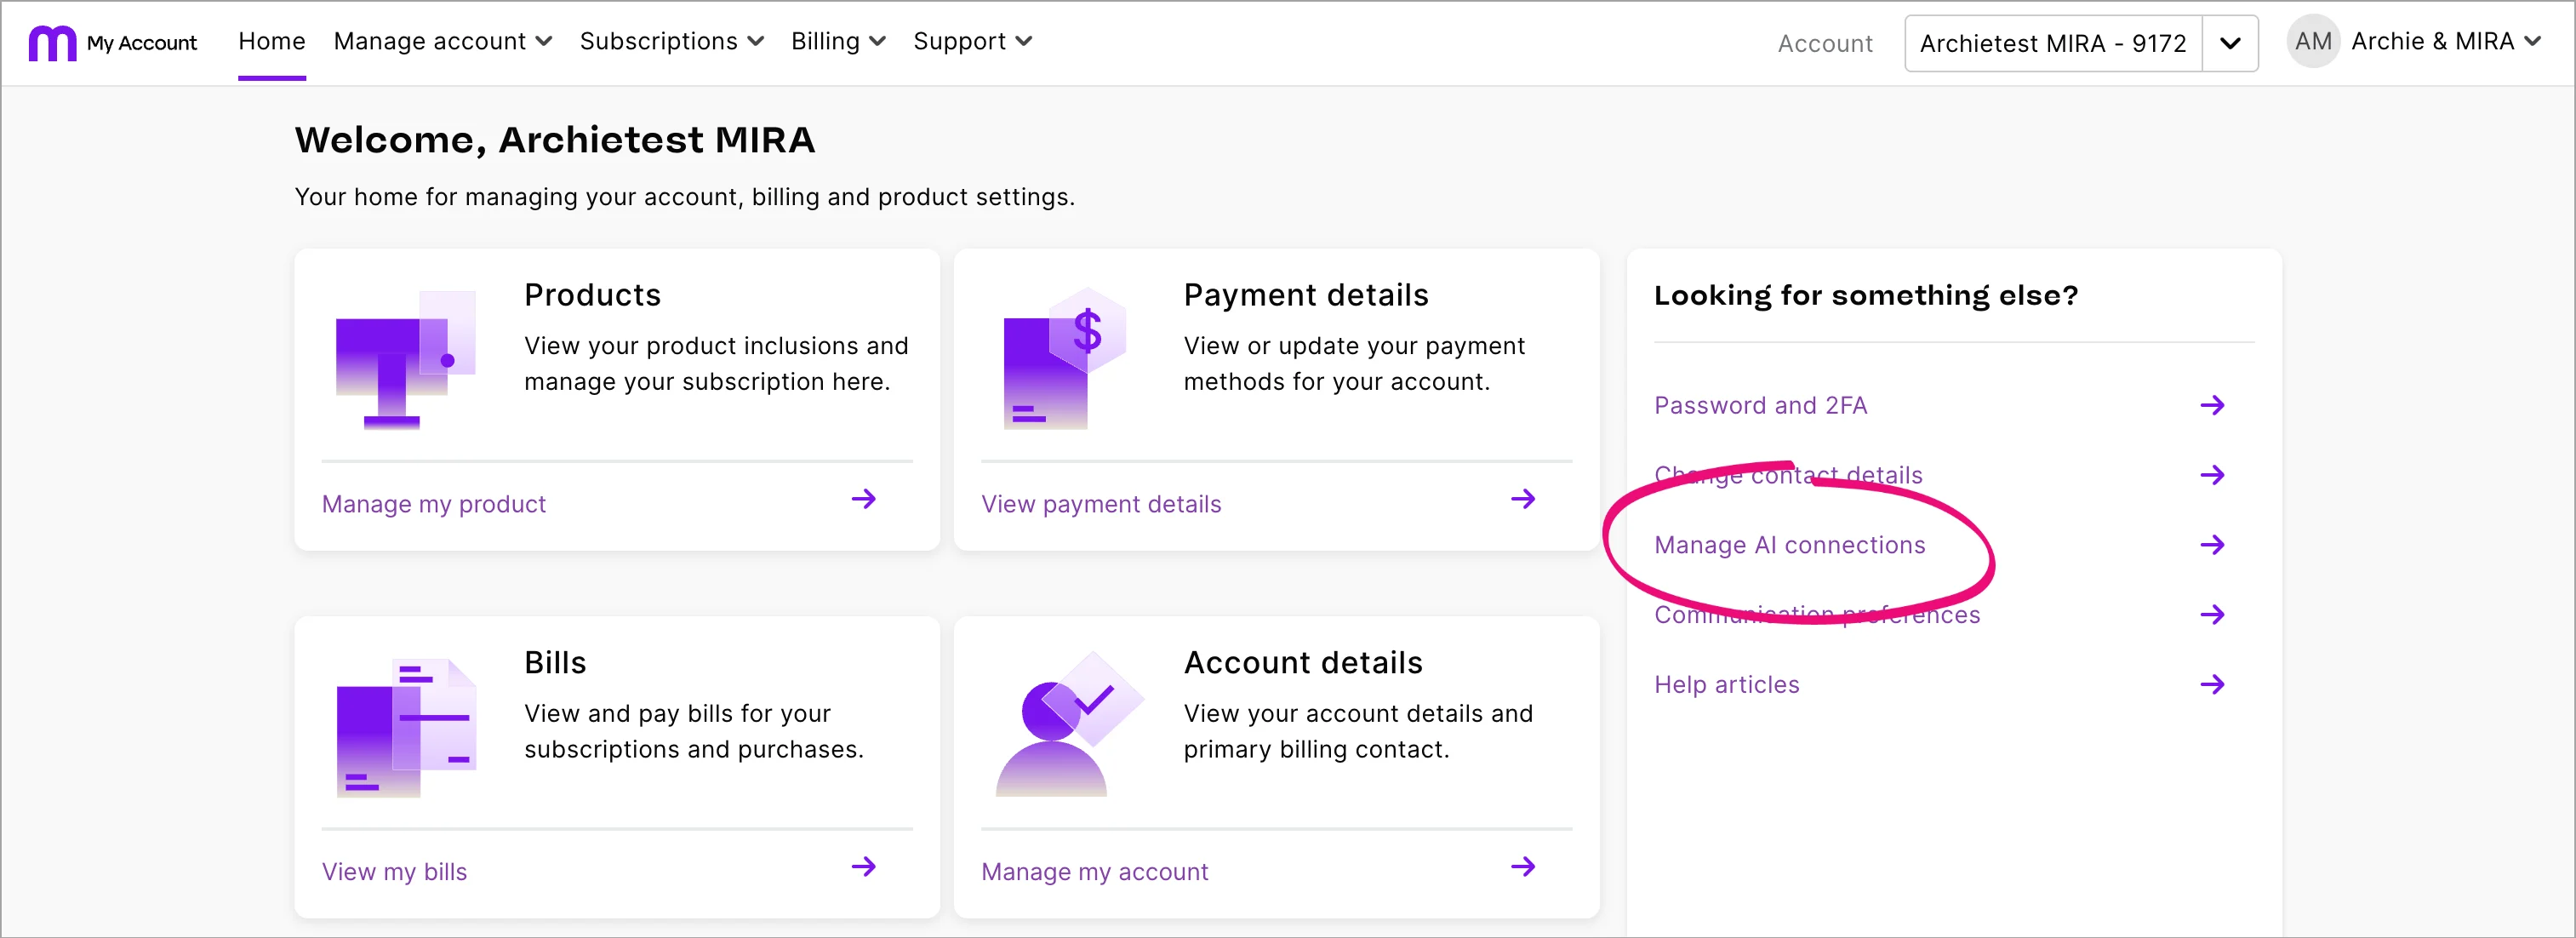The image size is (2576, 938).
Task: Click the Welcome, Archietest MIRA heading
Action: coord(555,140)
